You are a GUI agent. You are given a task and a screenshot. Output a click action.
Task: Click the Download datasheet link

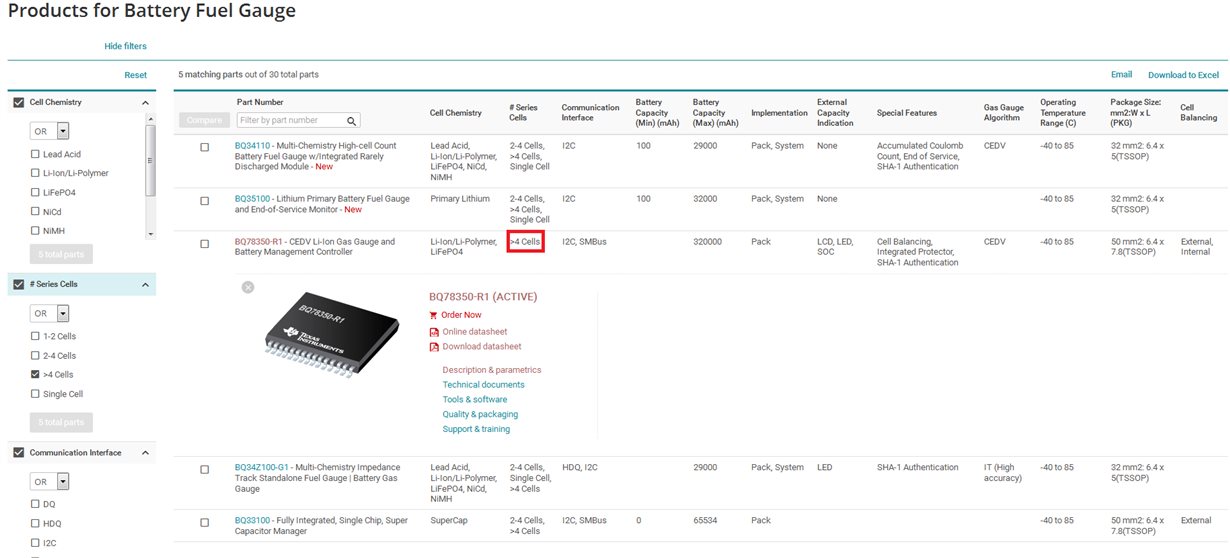pyautogui.click(x=482, y=347)
